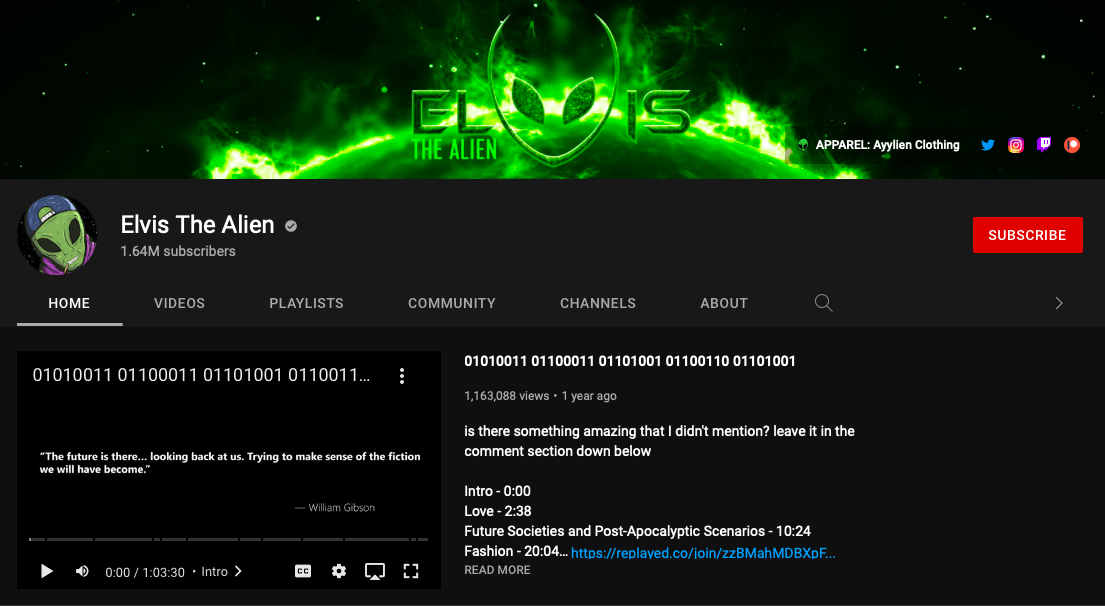Viewport: 1105px width, 606px height.
Task: Toggle closed captions on the video
Action: point(303,571)
